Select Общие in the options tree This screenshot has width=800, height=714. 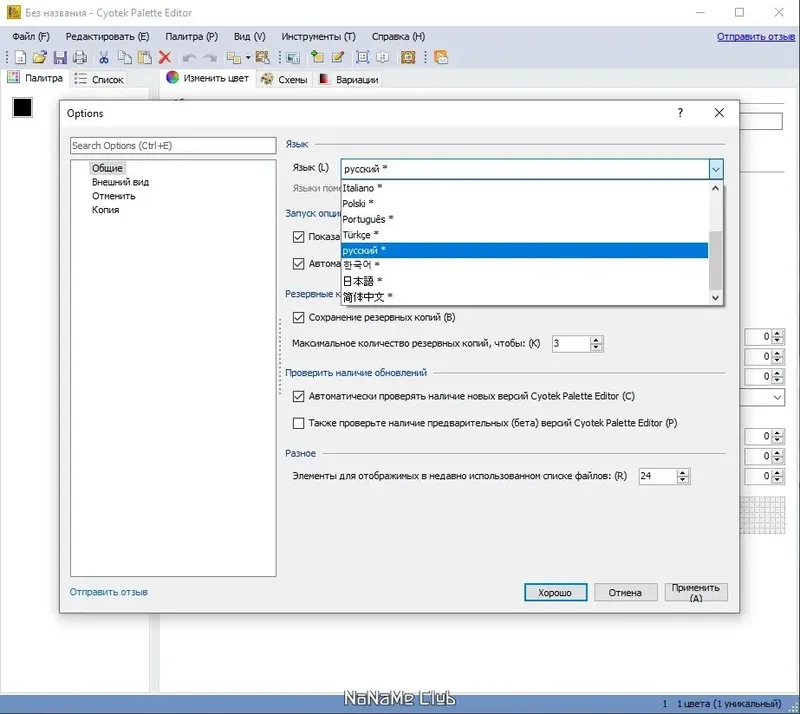[107, 168]
